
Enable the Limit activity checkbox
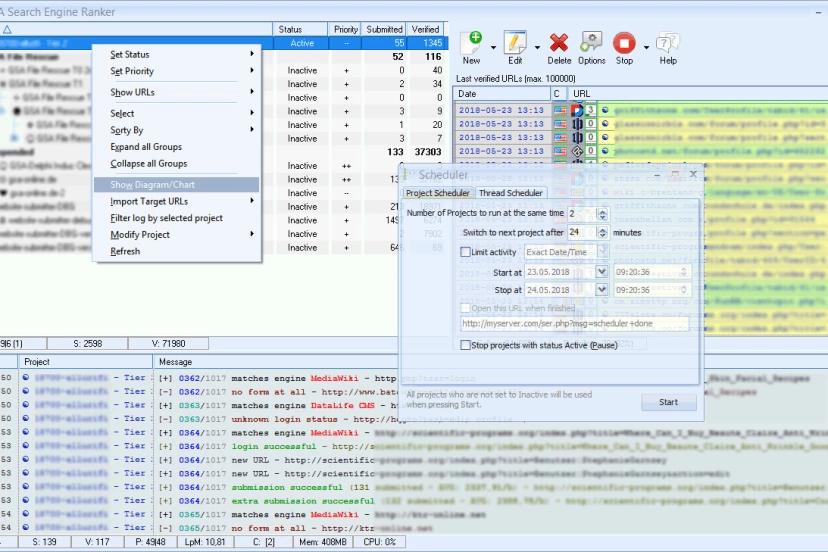pyautogui.click(x=465, y=252)
